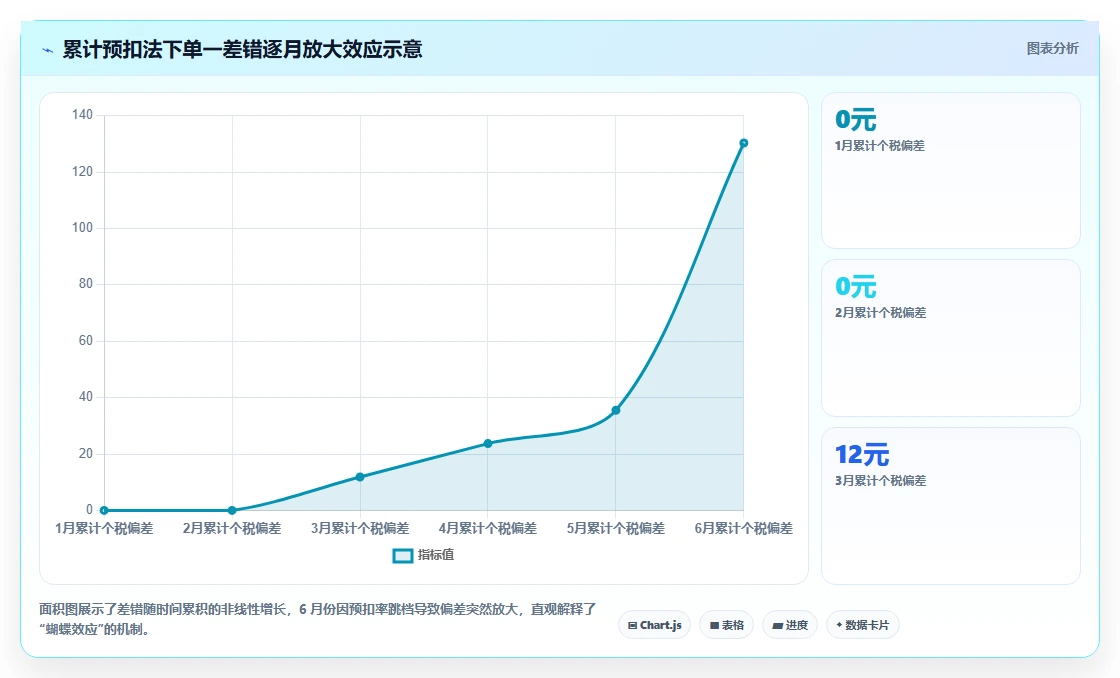The image size is (1120, 678).
Task: Click x-axis label 4月累计个税偏差
Action: pos(488,528)
